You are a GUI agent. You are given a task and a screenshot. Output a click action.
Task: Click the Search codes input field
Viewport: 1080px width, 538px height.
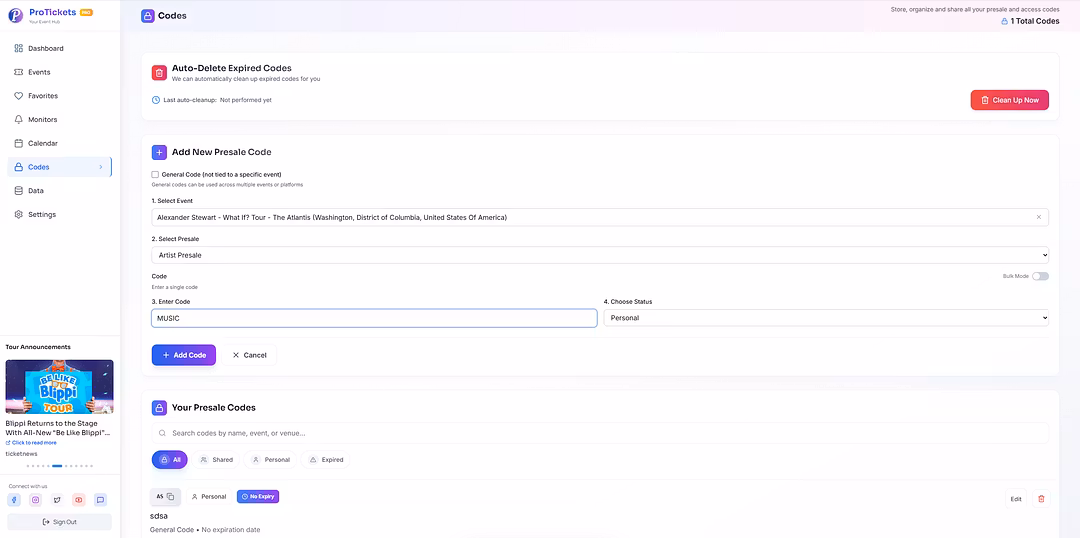(x=600, y=433)
